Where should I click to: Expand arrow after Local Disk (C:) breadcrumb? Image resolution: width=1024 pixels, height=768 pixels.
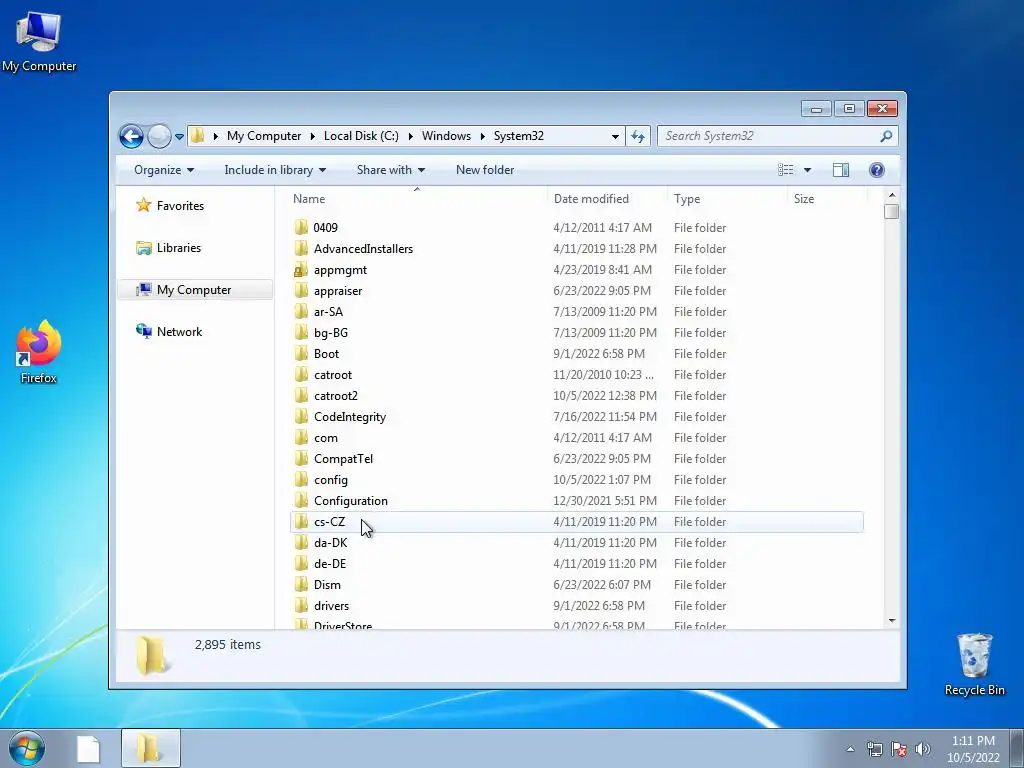(410, 136)
